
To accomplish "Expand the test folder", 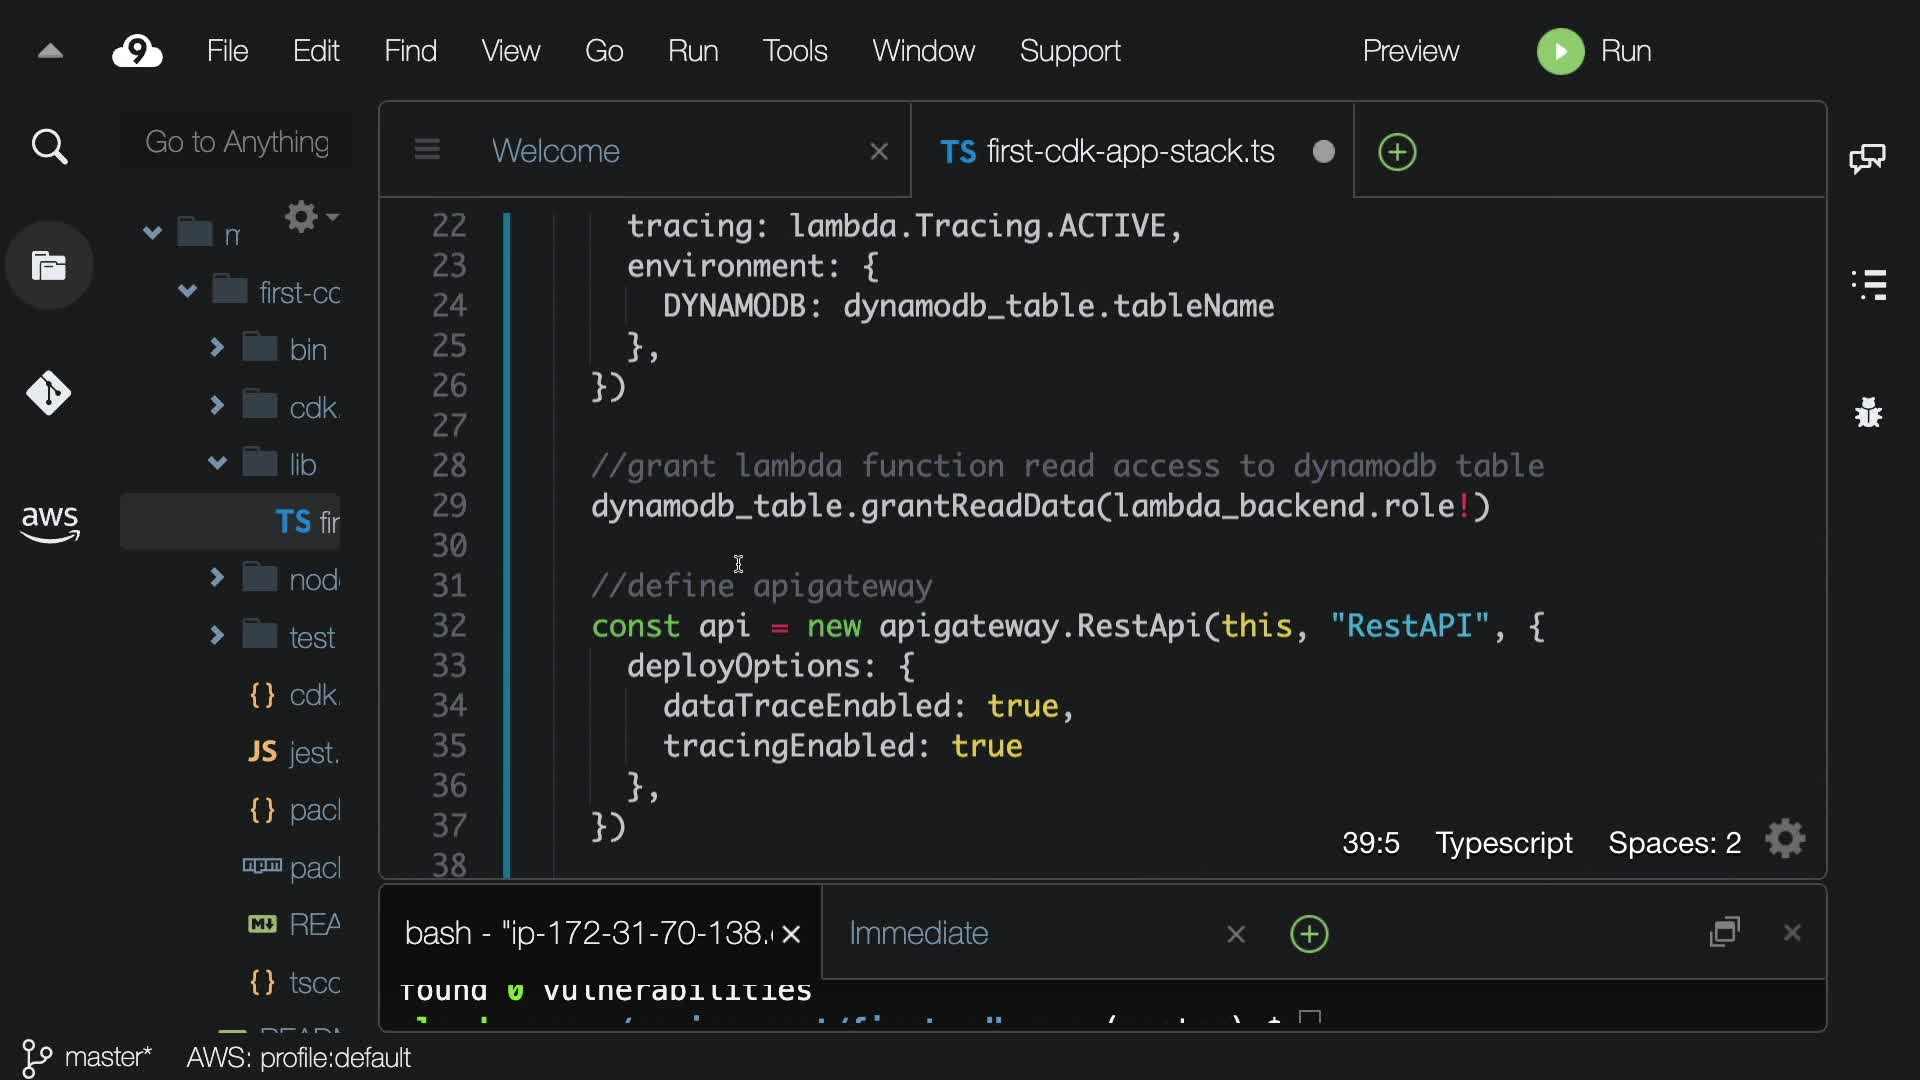I will coord(217,636).
